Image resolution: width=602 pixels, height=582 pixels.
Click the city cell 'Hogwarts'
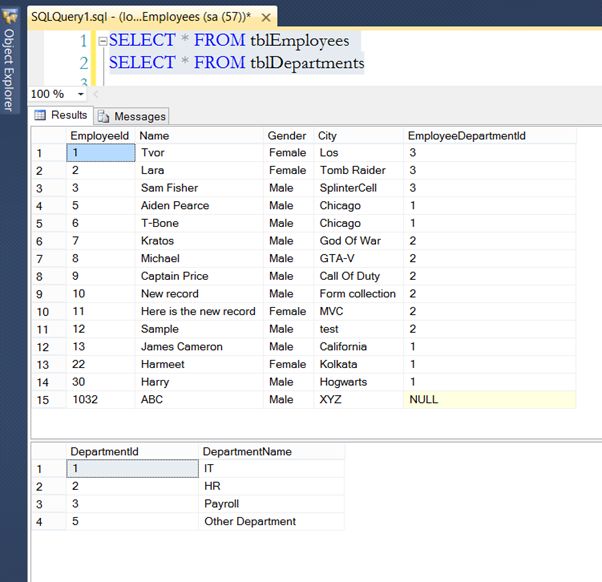358,382
